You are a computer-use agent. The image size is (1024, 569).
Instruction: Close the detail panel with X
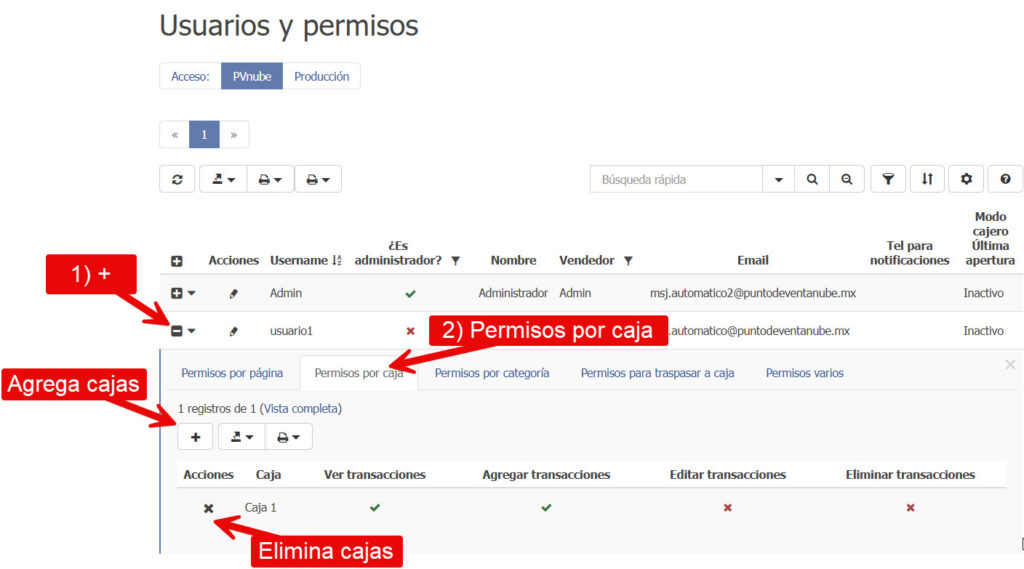pos(1010,365)
